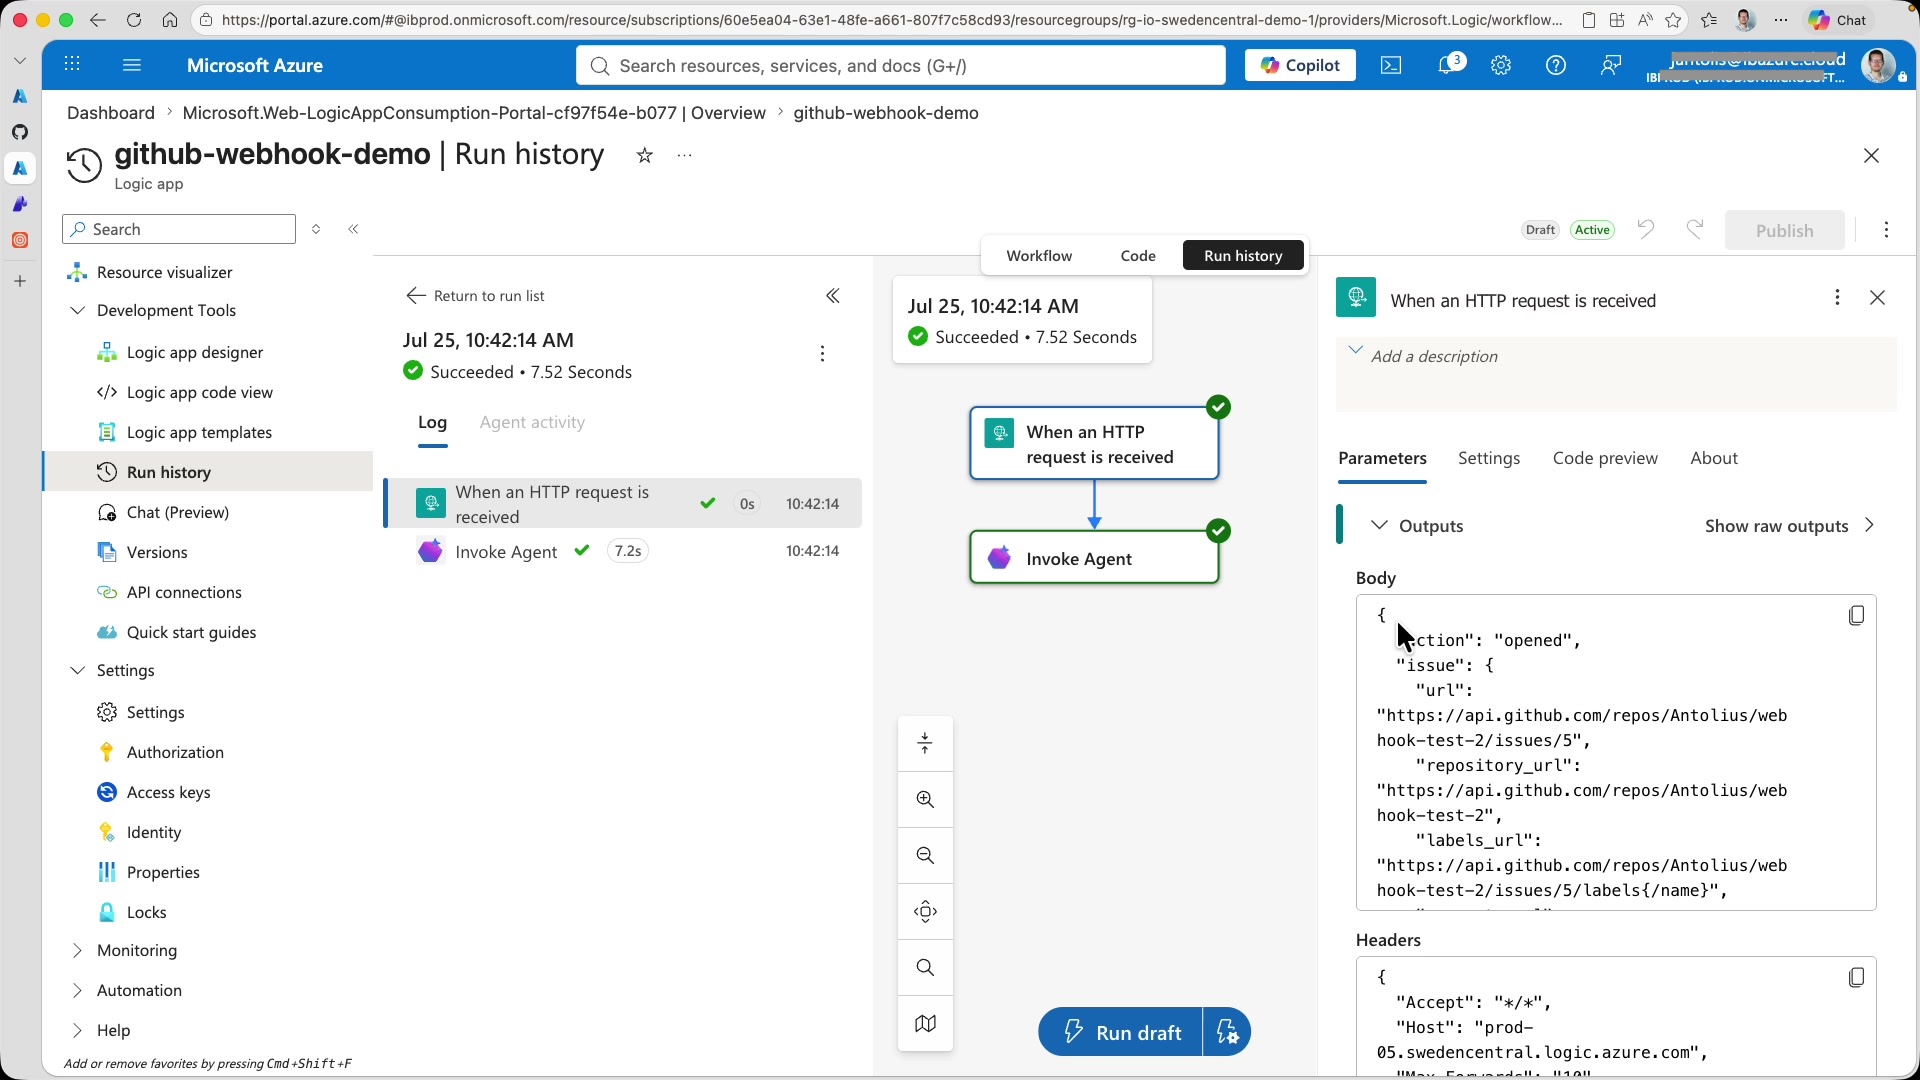
Task: Click the redo arrow in the toolbar
Action: [1695, 229]
